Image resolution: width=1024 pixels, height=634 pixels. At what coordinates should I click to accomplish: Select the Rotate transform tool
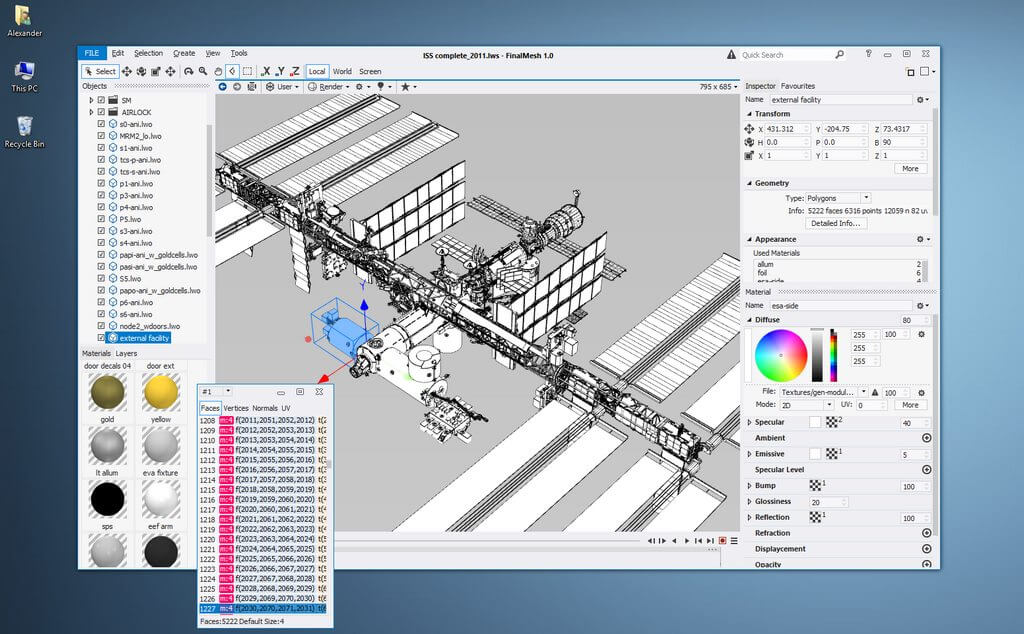click(x=140, y=71)
